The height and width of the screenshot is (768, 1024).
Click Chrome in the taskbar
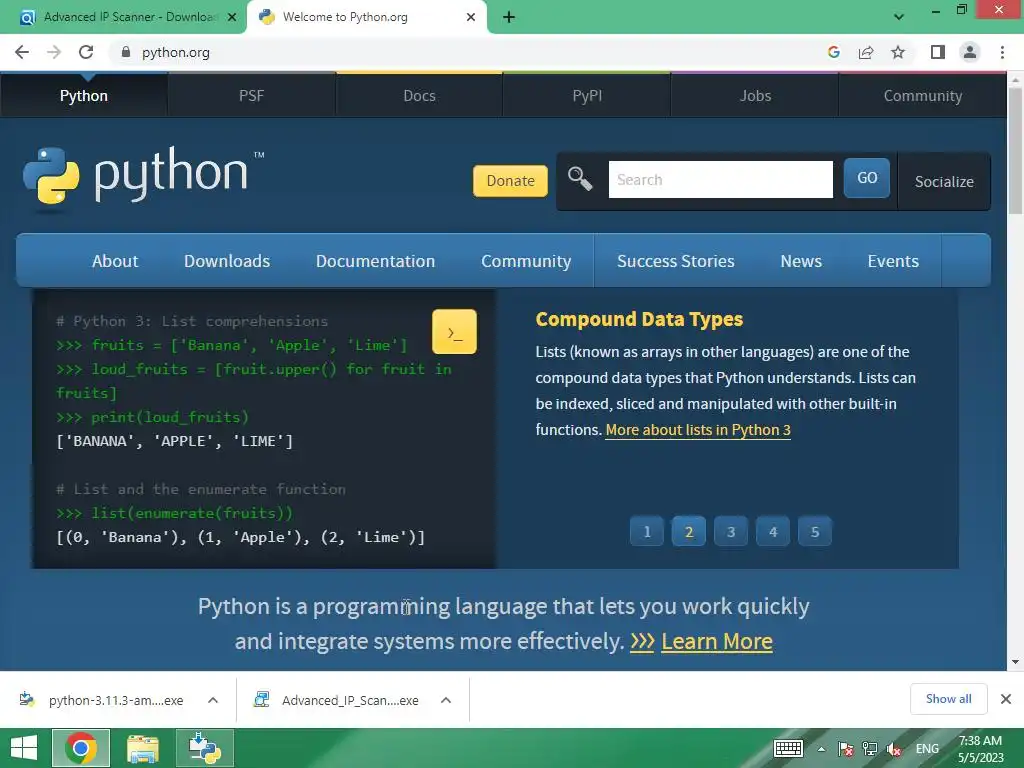click(81, 748)
